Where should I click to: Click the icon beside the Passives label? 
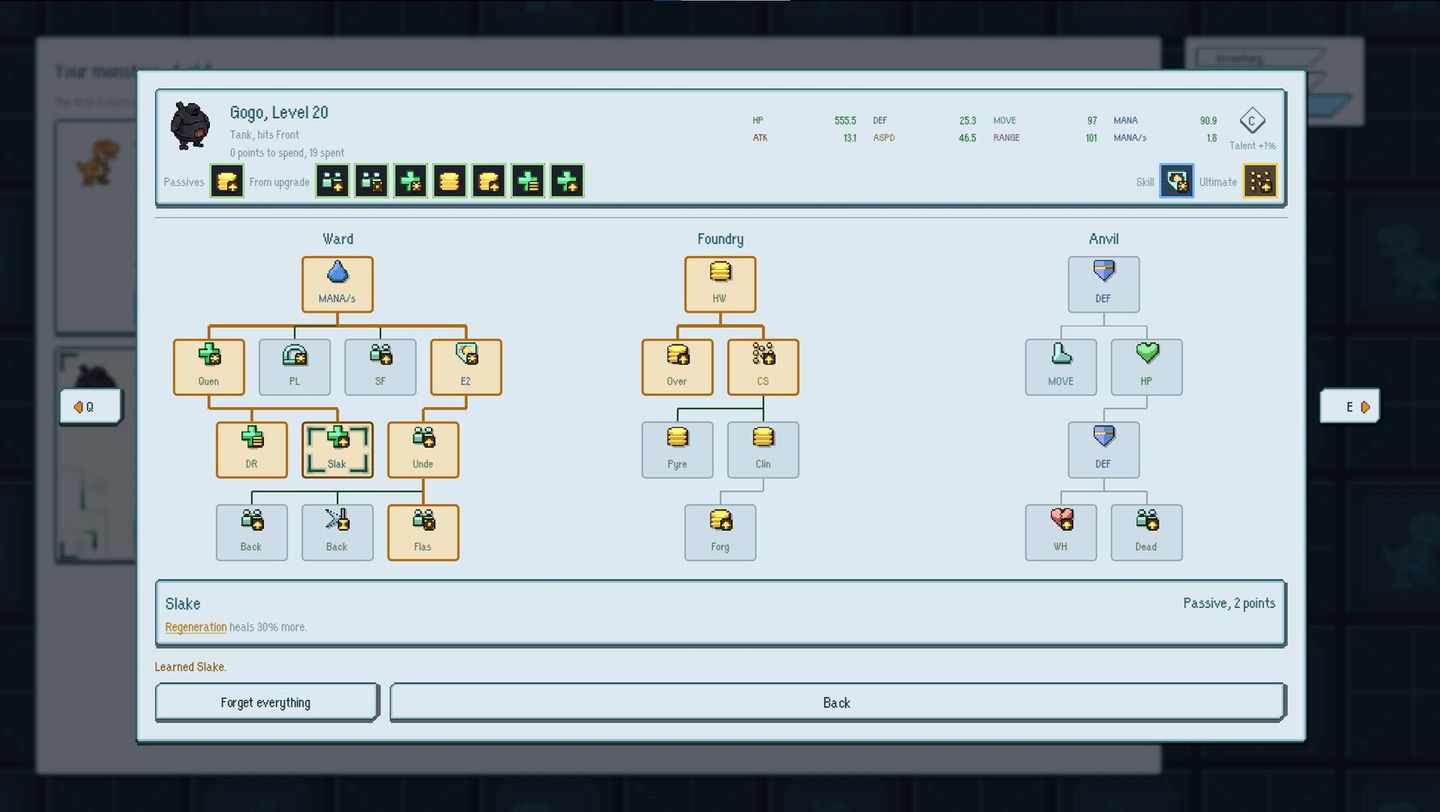coord(227,181)
